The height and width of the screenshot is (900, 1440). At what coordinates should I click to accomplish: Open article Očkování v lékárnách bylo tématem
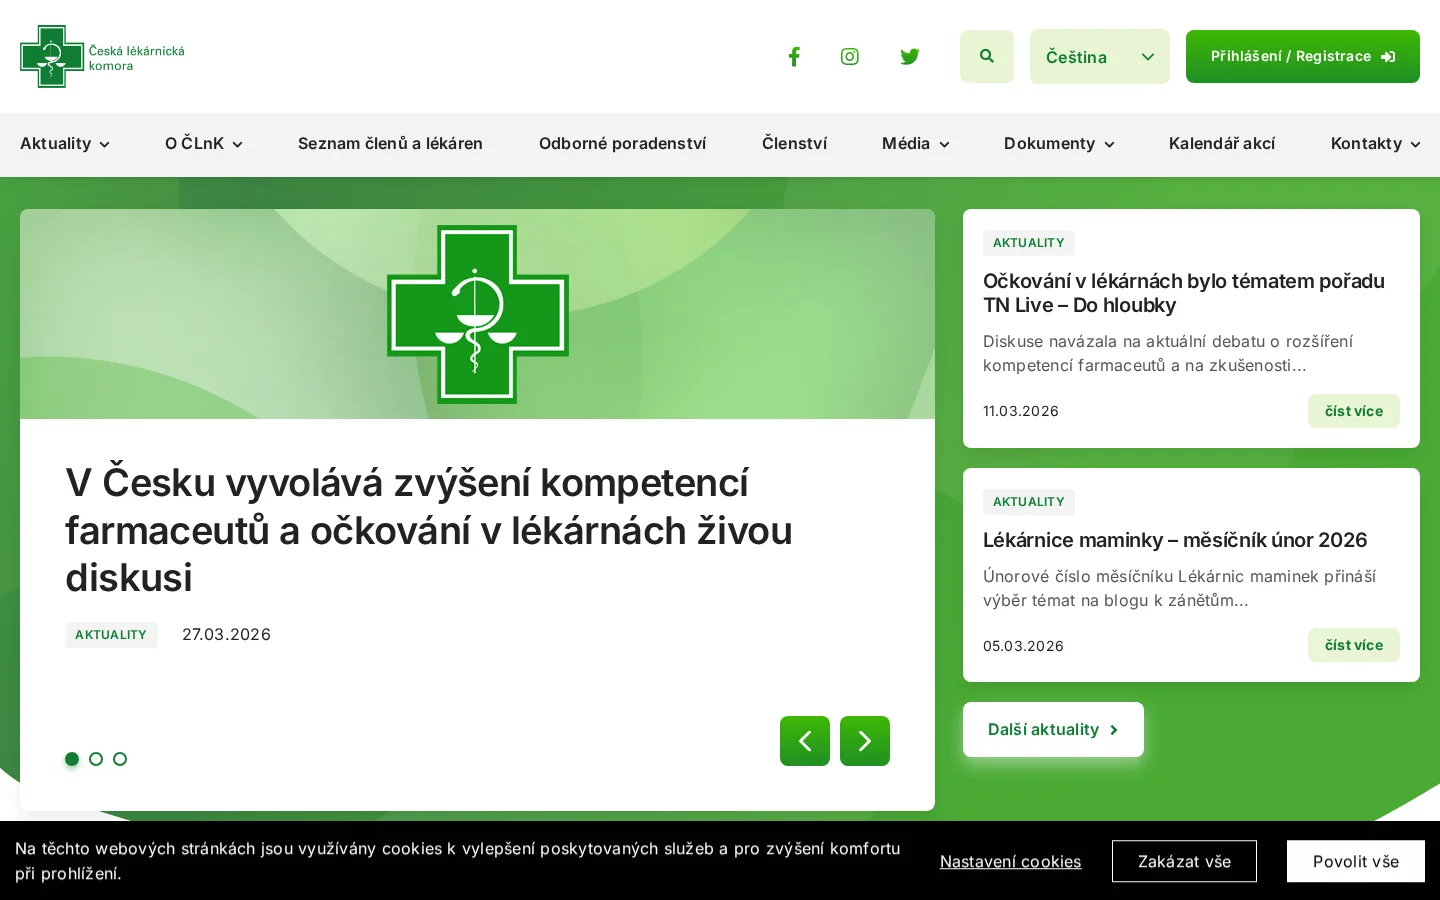point(1184,293)
